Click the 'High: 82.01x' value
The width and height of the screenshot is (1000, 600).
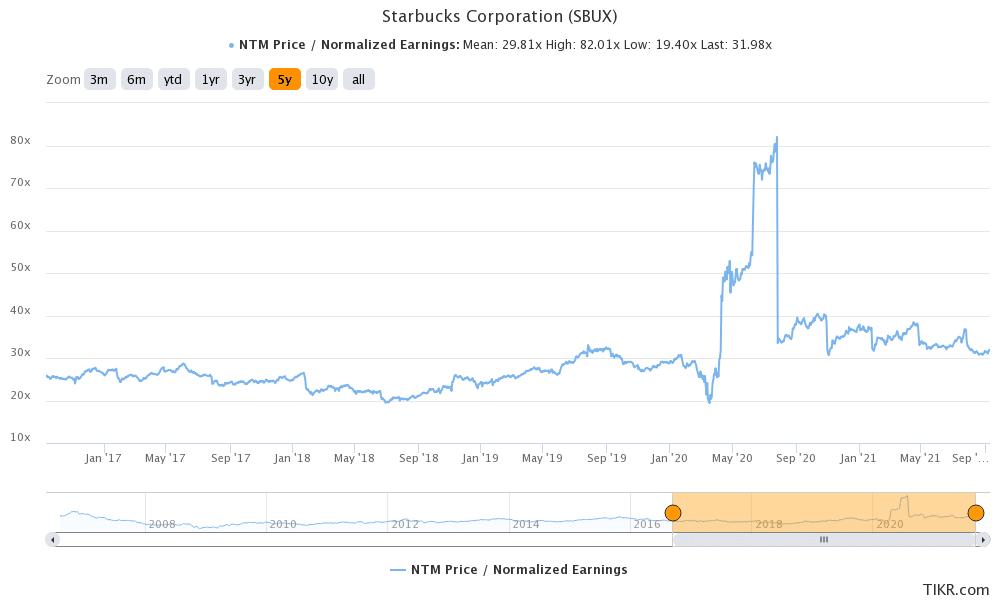[582, 45]
